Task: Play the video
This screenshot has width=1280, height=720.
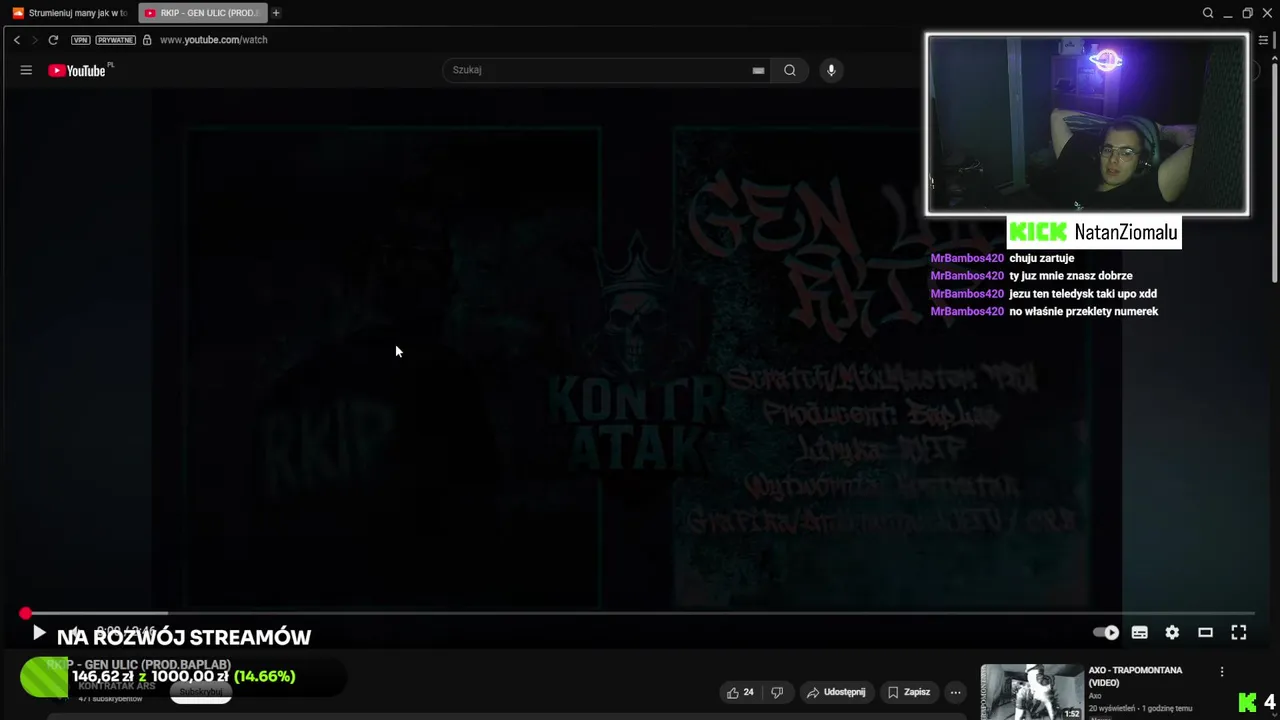Action: point(38,633)
